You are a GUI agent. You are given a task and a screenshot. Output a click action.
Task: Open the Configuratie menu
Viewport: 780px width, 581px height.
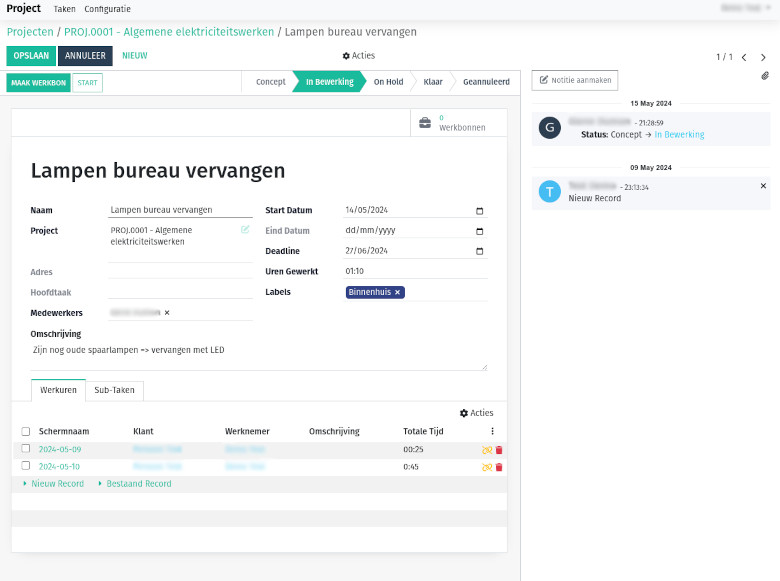click(107, 9)
